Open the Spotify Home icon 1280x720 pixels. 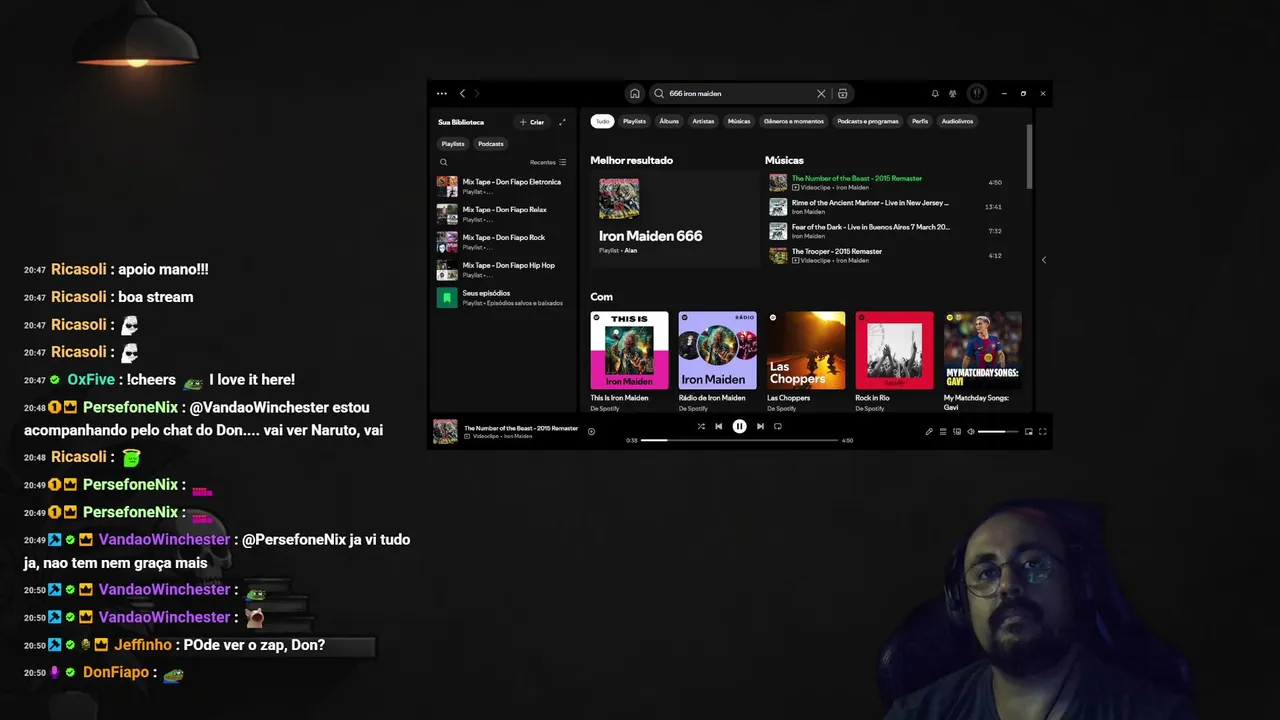pyautogui.click(x=634, y=93)
